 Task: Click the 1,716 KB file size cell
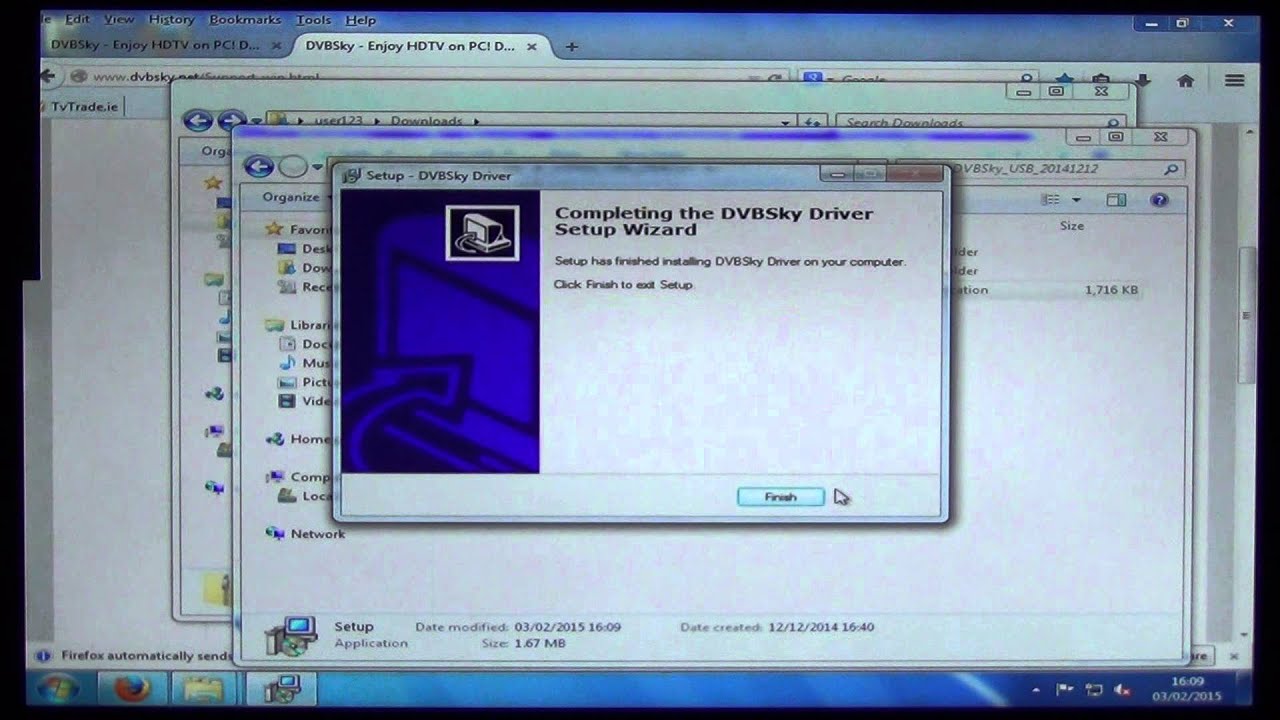point(1111,290)
